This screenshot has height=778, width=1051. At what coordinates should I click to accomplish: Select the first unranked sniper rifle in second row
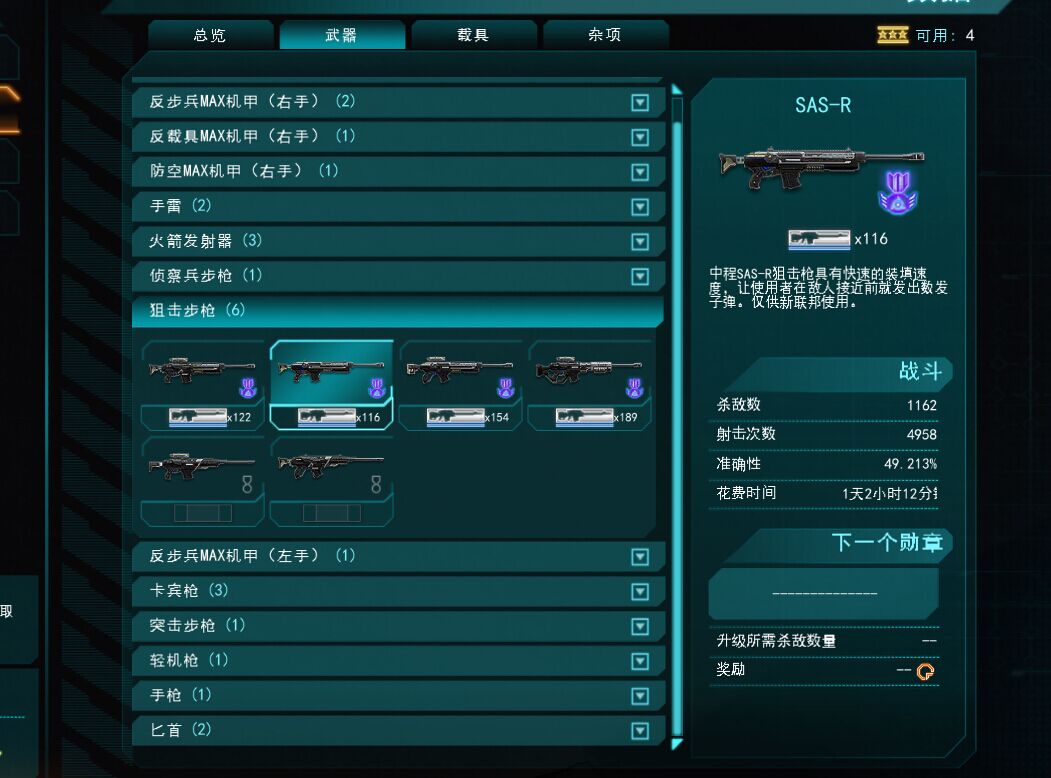coord(202,481)
